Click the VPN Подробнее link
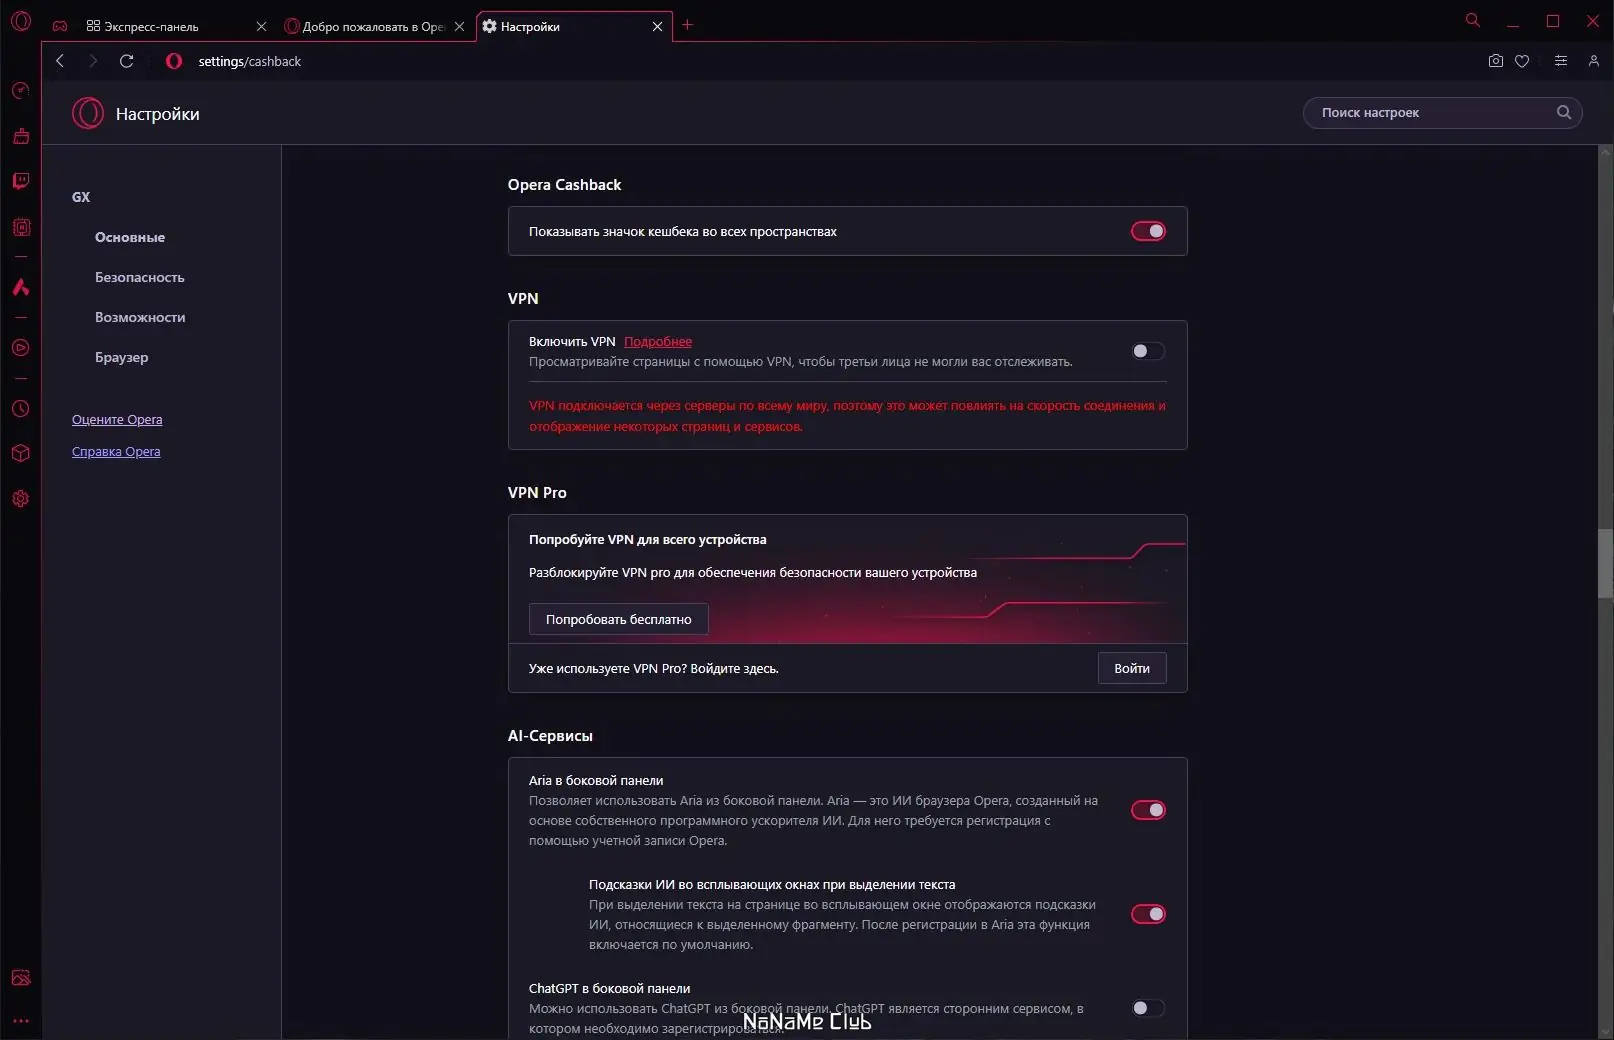The height and width of the screenshot is (1040, 1614). [658, 342]
